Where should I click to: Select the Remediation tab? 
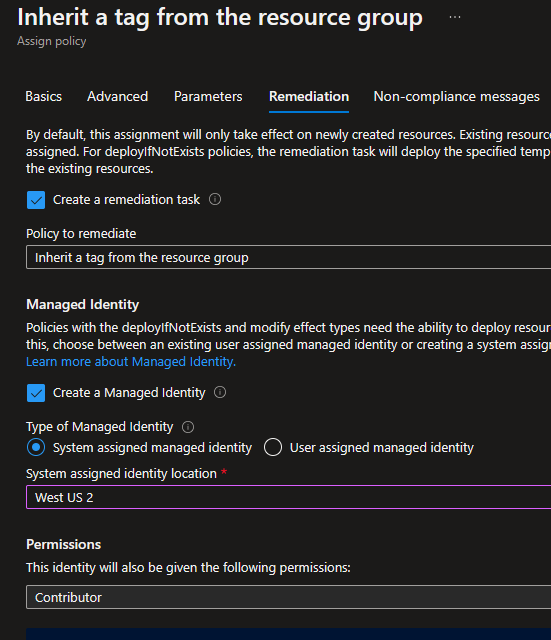click(x=309, y=96)
